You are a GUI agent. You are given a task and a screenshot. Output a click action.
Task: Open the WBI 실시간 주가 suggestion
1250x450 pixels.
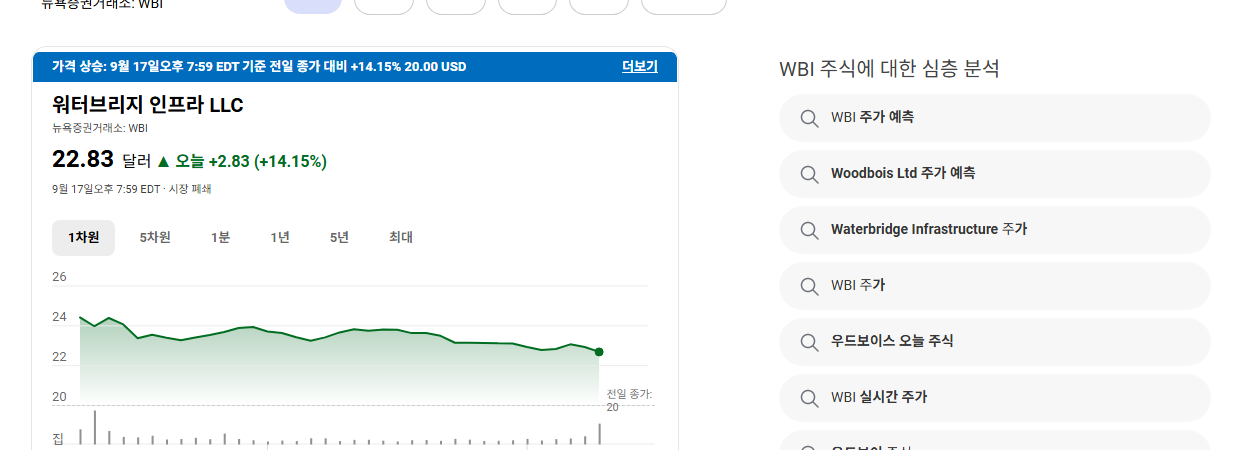(994, 398)
